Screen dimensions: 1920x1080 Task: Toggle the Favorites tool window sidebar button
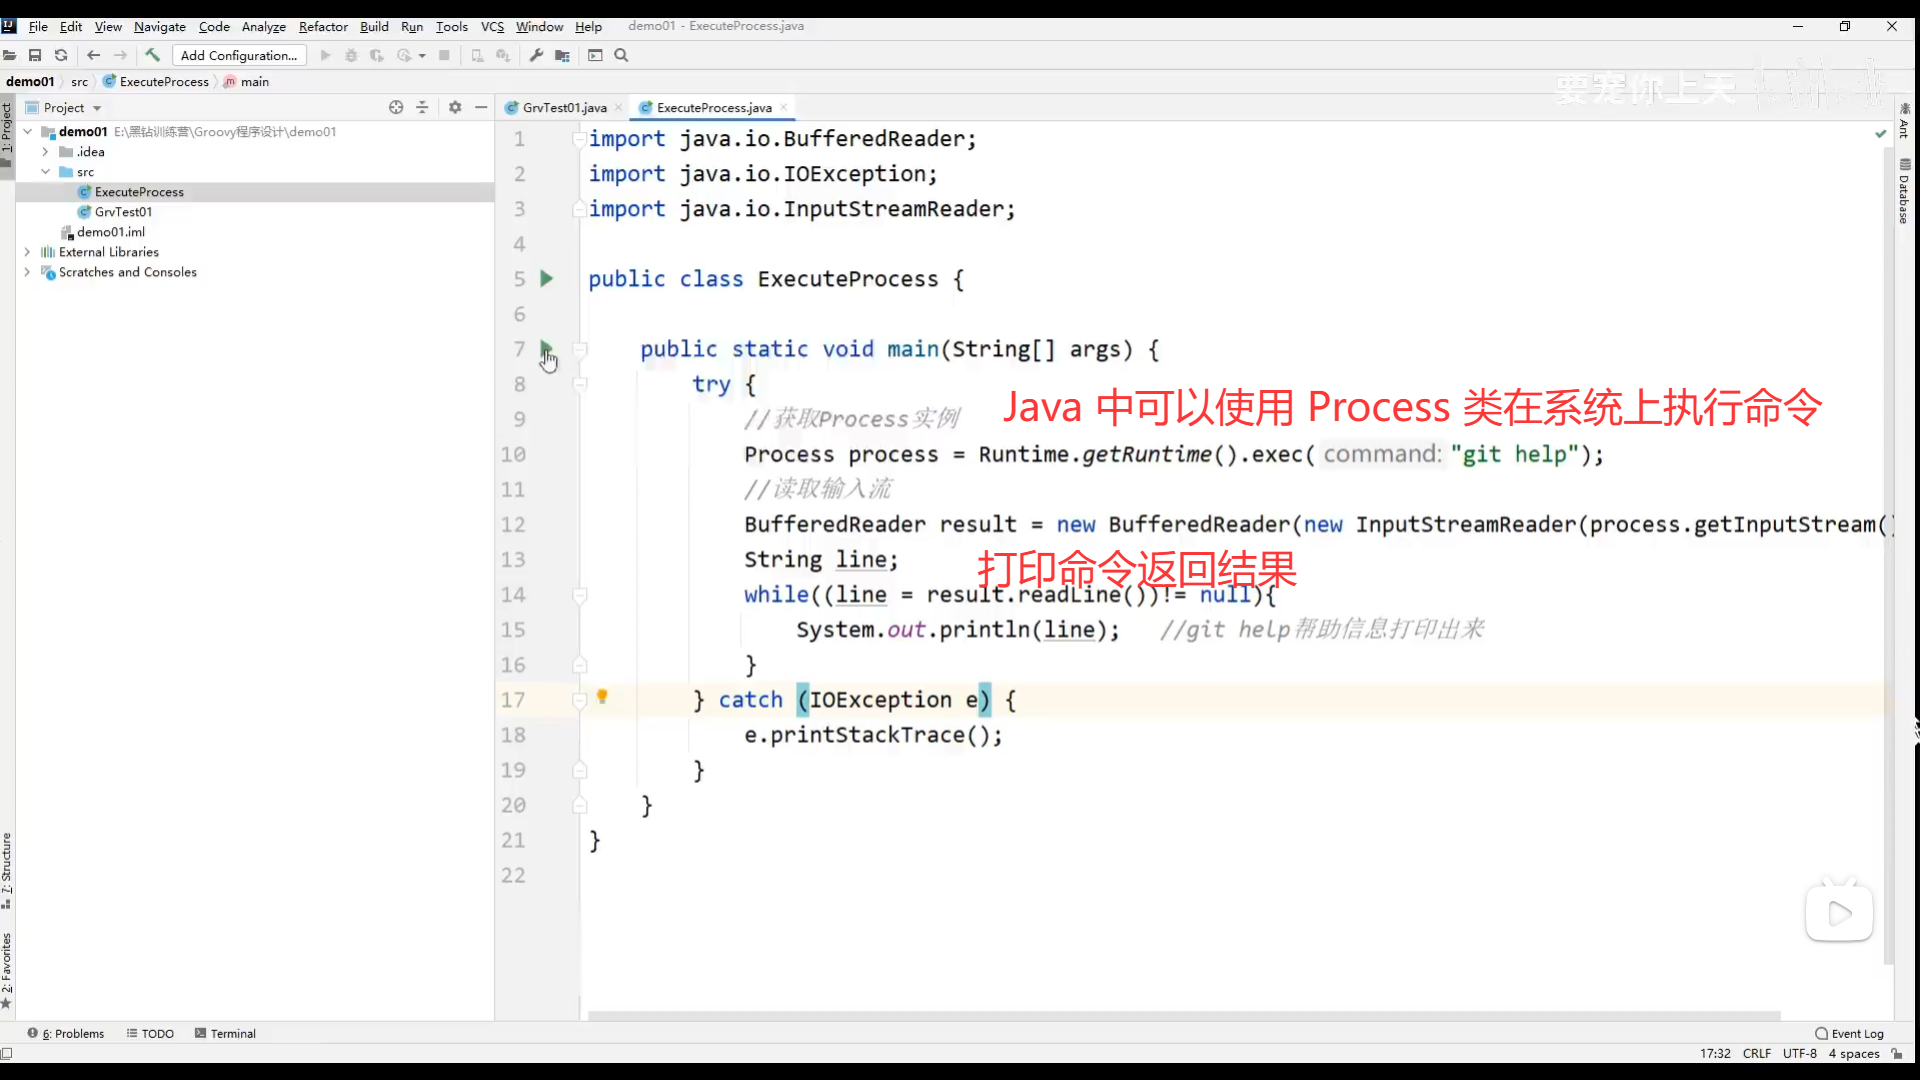7,970
